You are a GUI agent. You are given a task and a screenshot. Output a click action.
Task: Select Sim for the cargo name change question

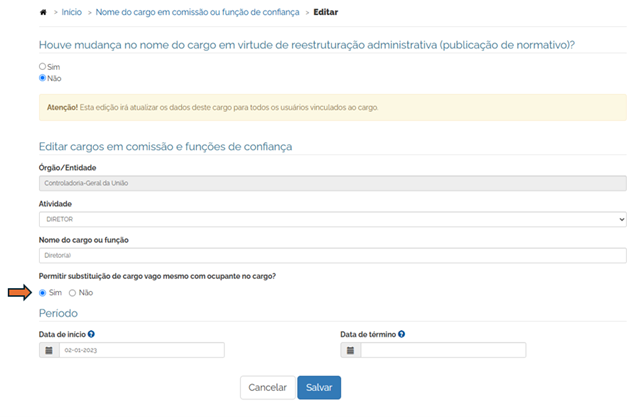pyautogui.click(x=42, y=66)
